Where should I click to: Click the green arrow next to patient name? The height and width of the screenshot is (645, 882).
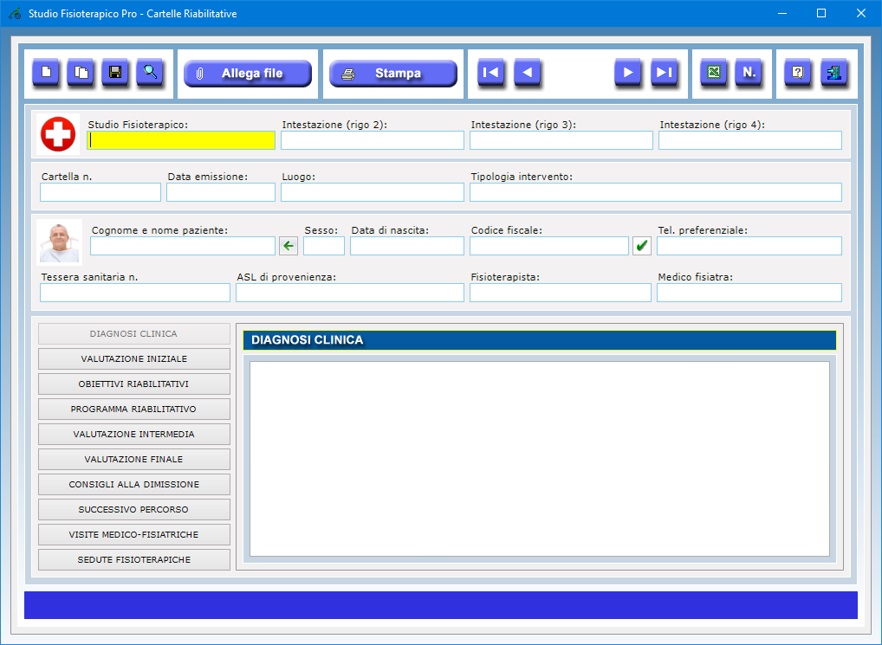tap(289, 246)
